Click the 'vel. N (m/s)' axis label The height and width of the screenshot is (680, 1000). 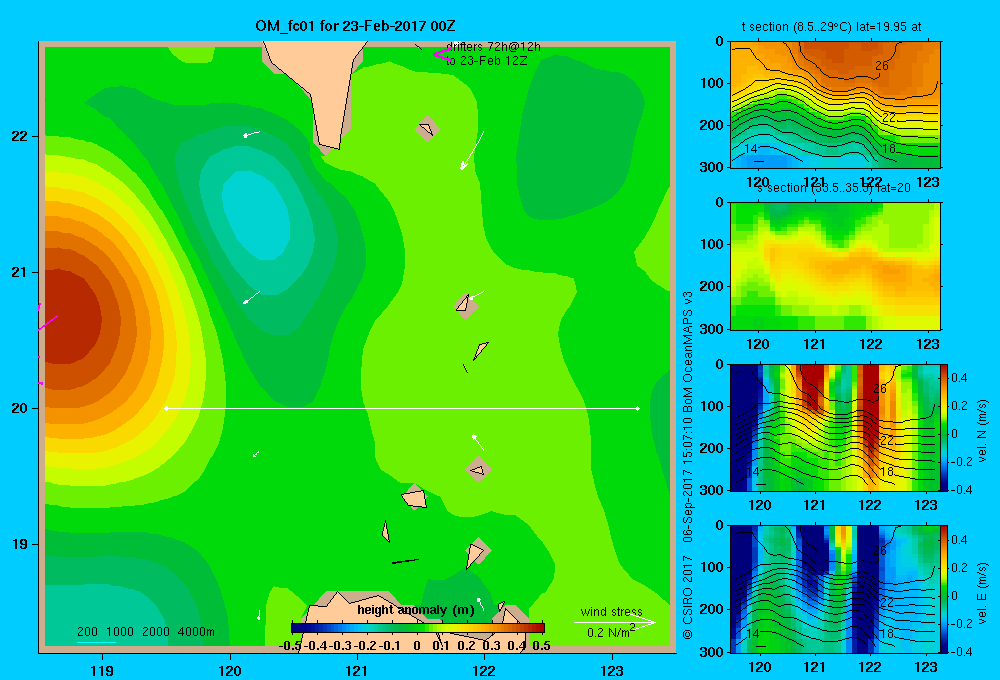(x=982, y=431)
